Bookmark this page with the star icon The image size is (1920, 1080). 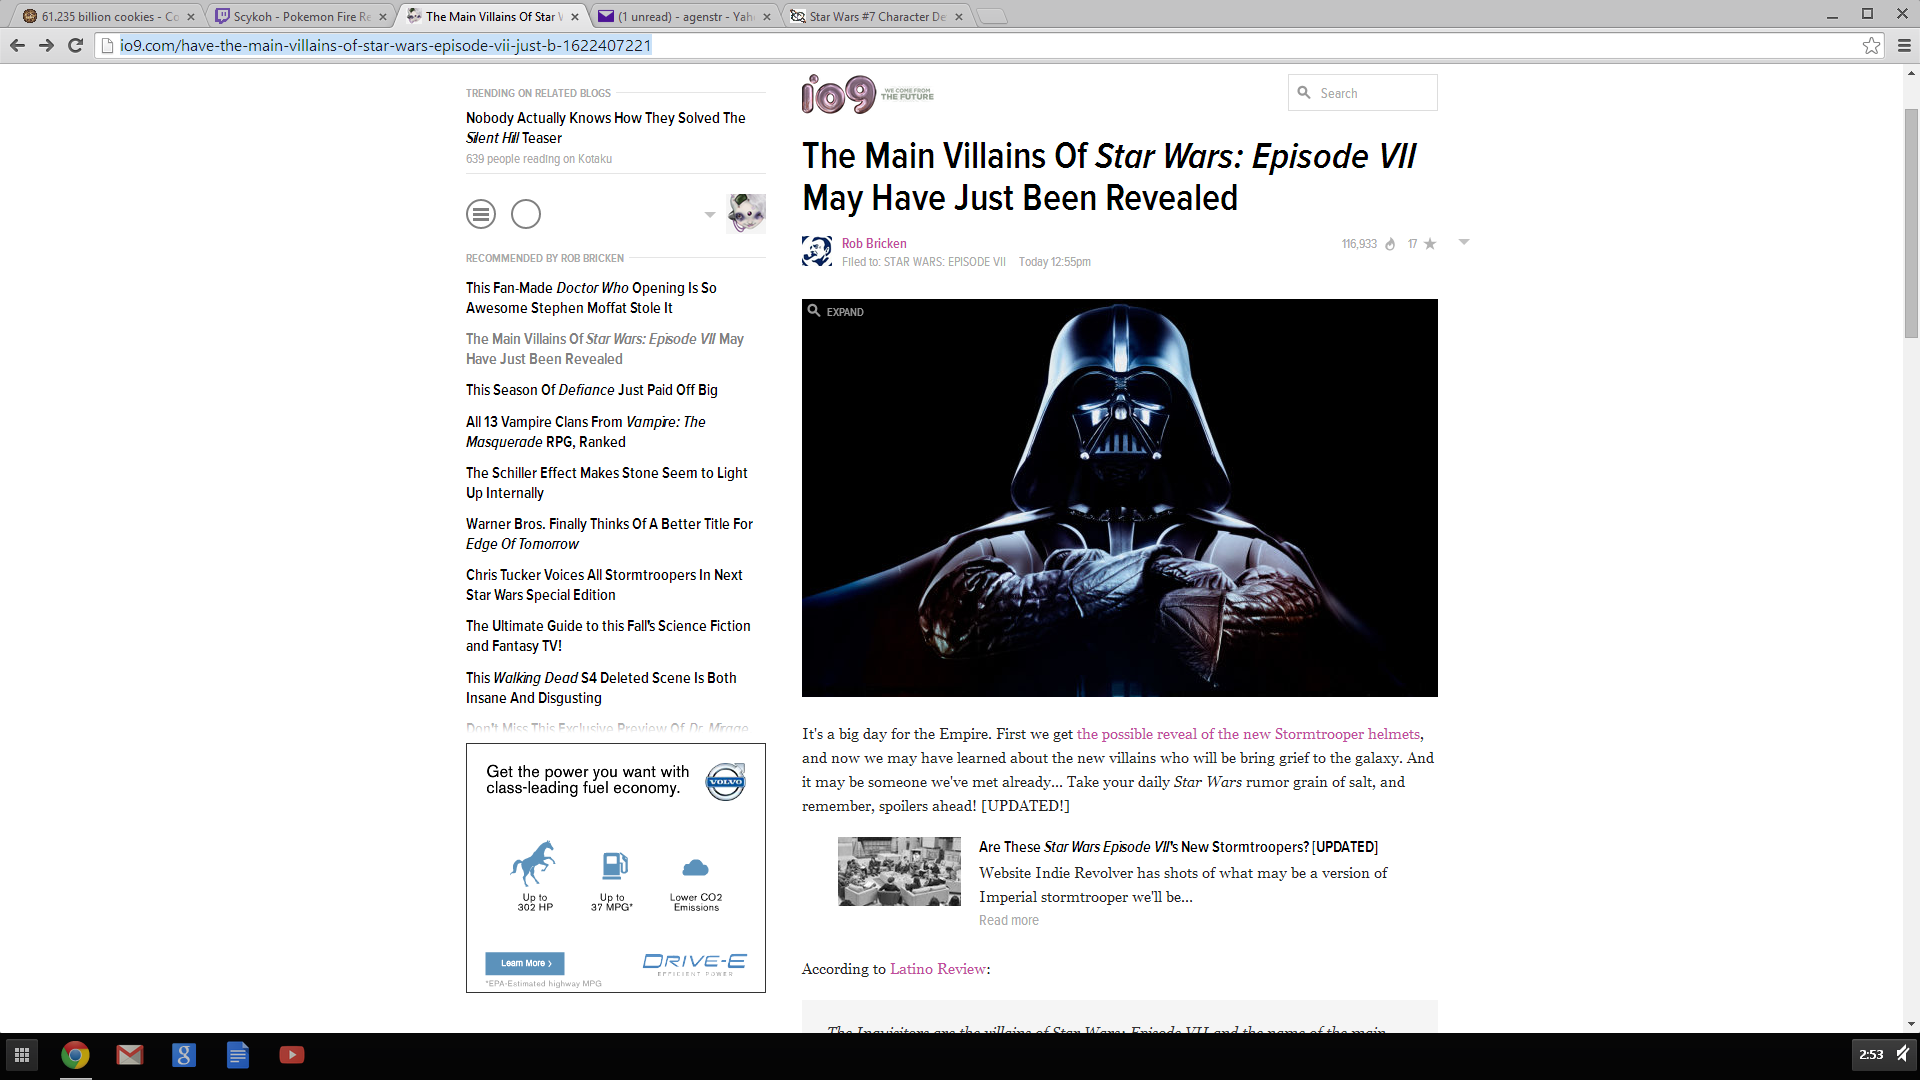click(x=1871, y=45)
